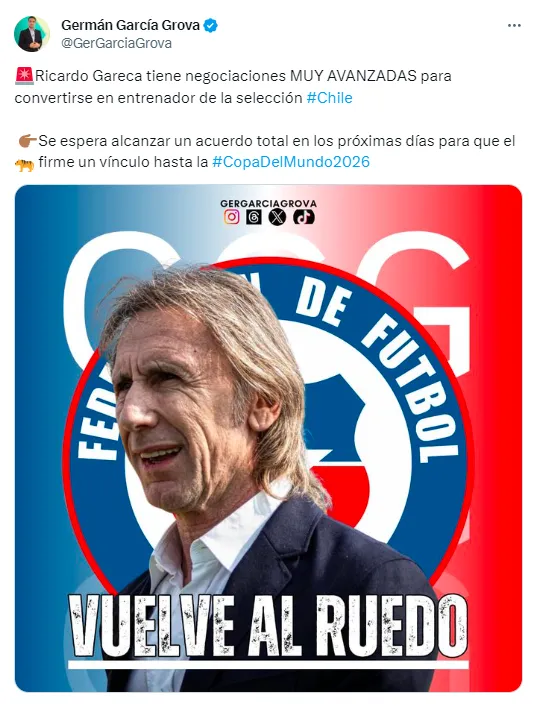Click the tiger emoji in the tweet
Screen dimensions: 538x706
(24, 165)
